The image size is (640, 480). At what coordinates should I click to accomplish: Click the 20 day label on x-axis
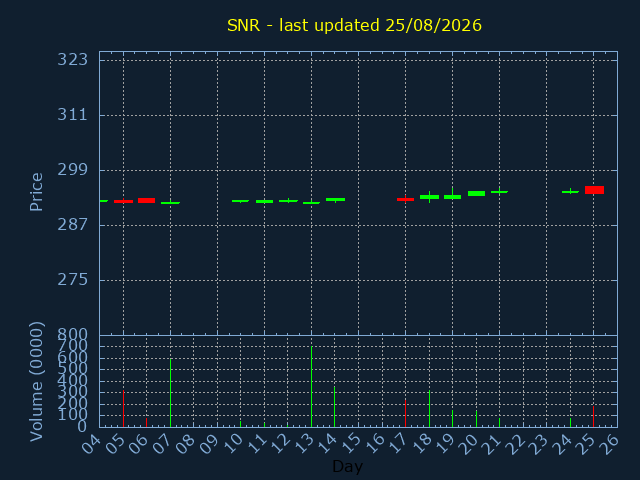tap(468, 444)
